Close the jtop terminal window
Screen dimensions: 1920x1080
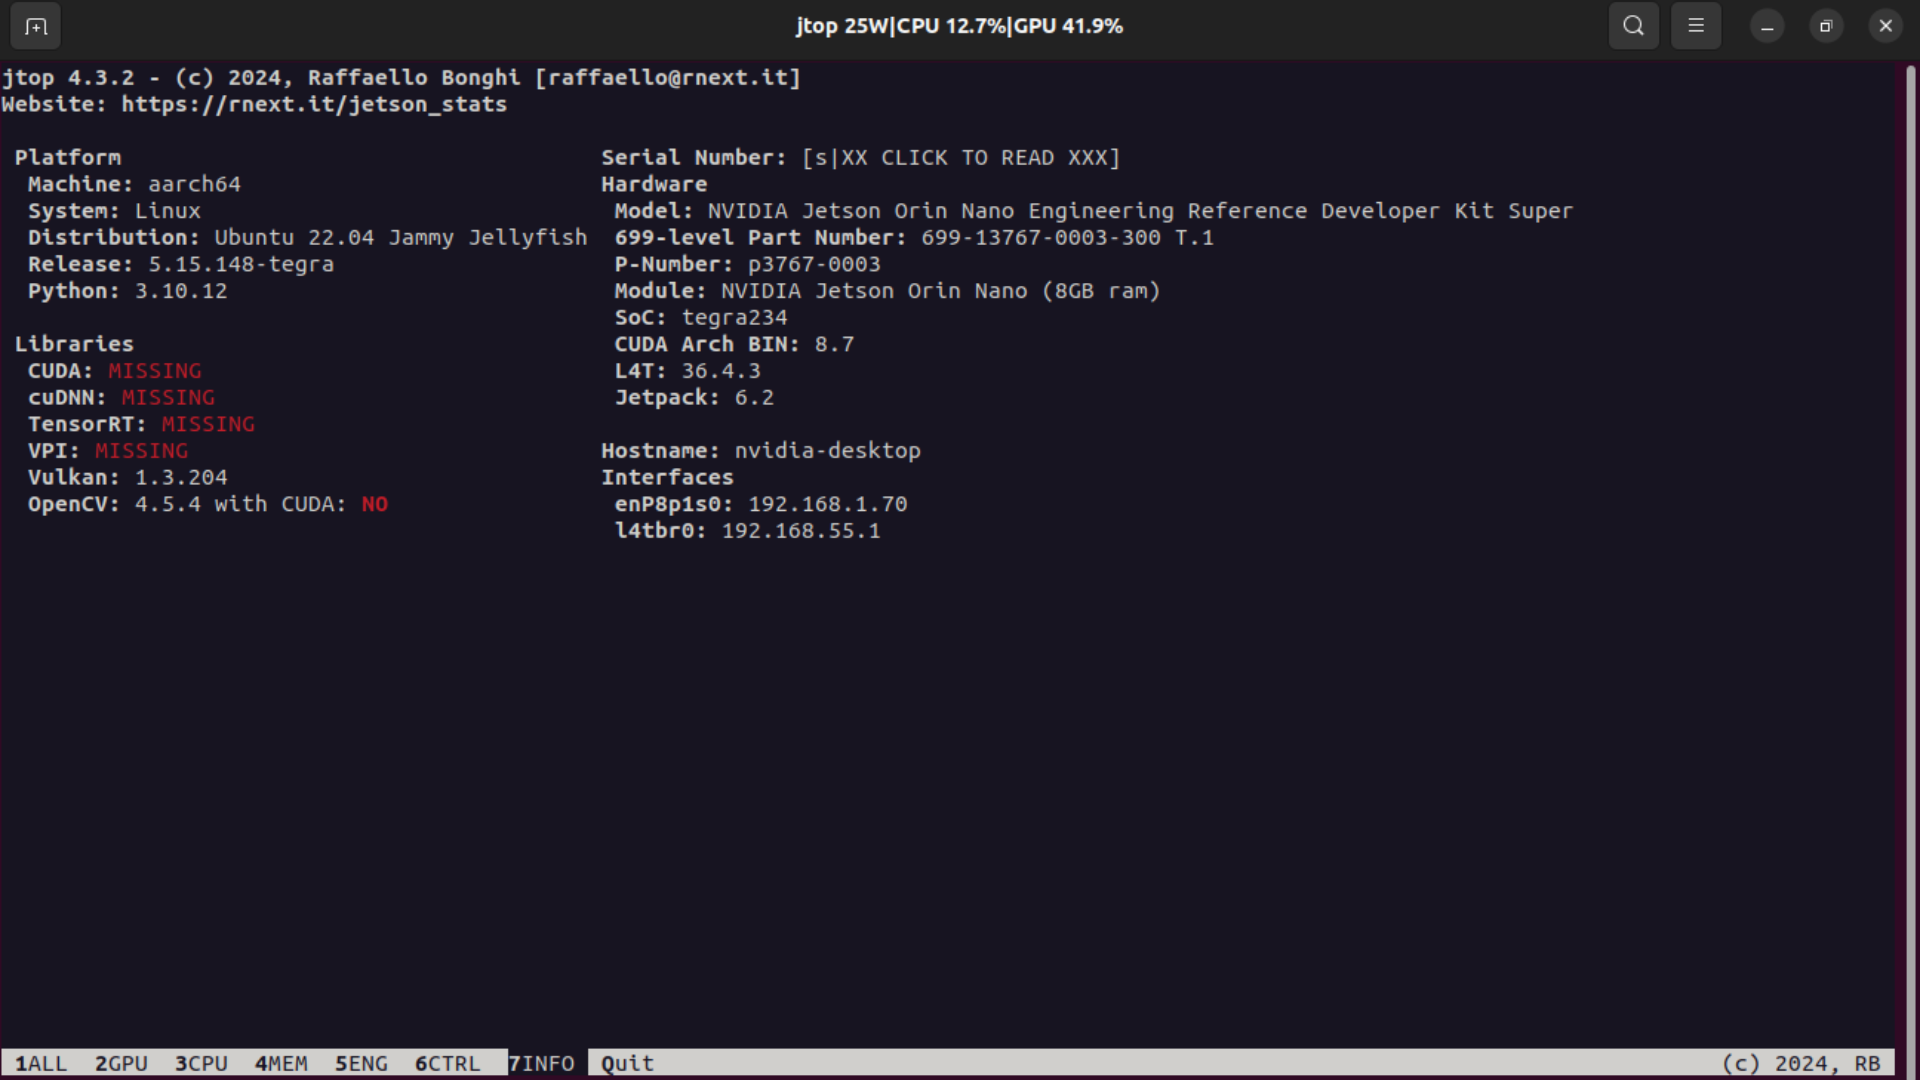tap(1885, 27)
